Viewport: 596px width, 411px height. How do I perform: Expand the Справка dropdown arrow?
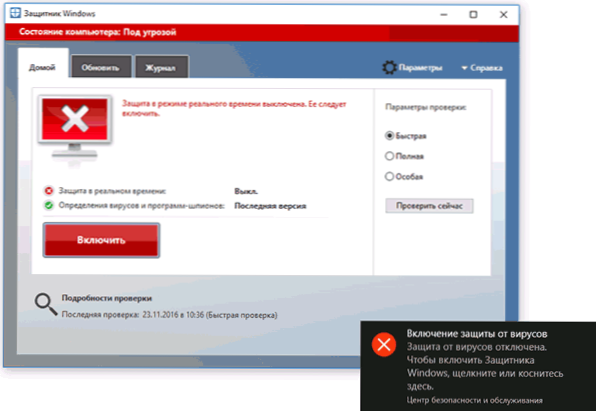click(x=464, y=68)
